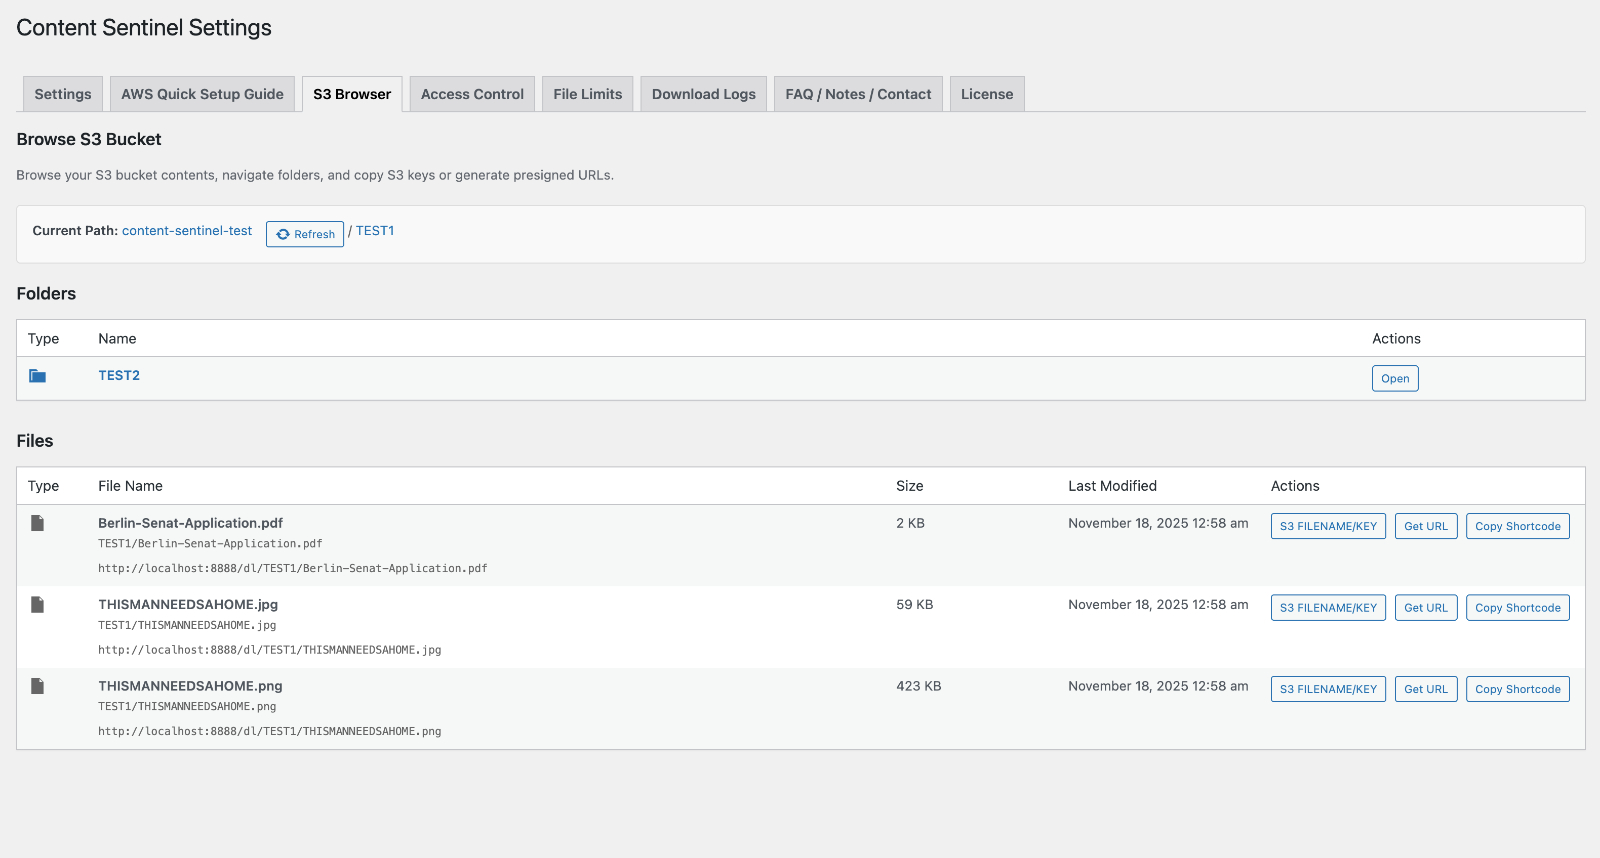Open TEST2 folder via name link
This screenshot has height=858, width=1600.
tap(119, 376)
